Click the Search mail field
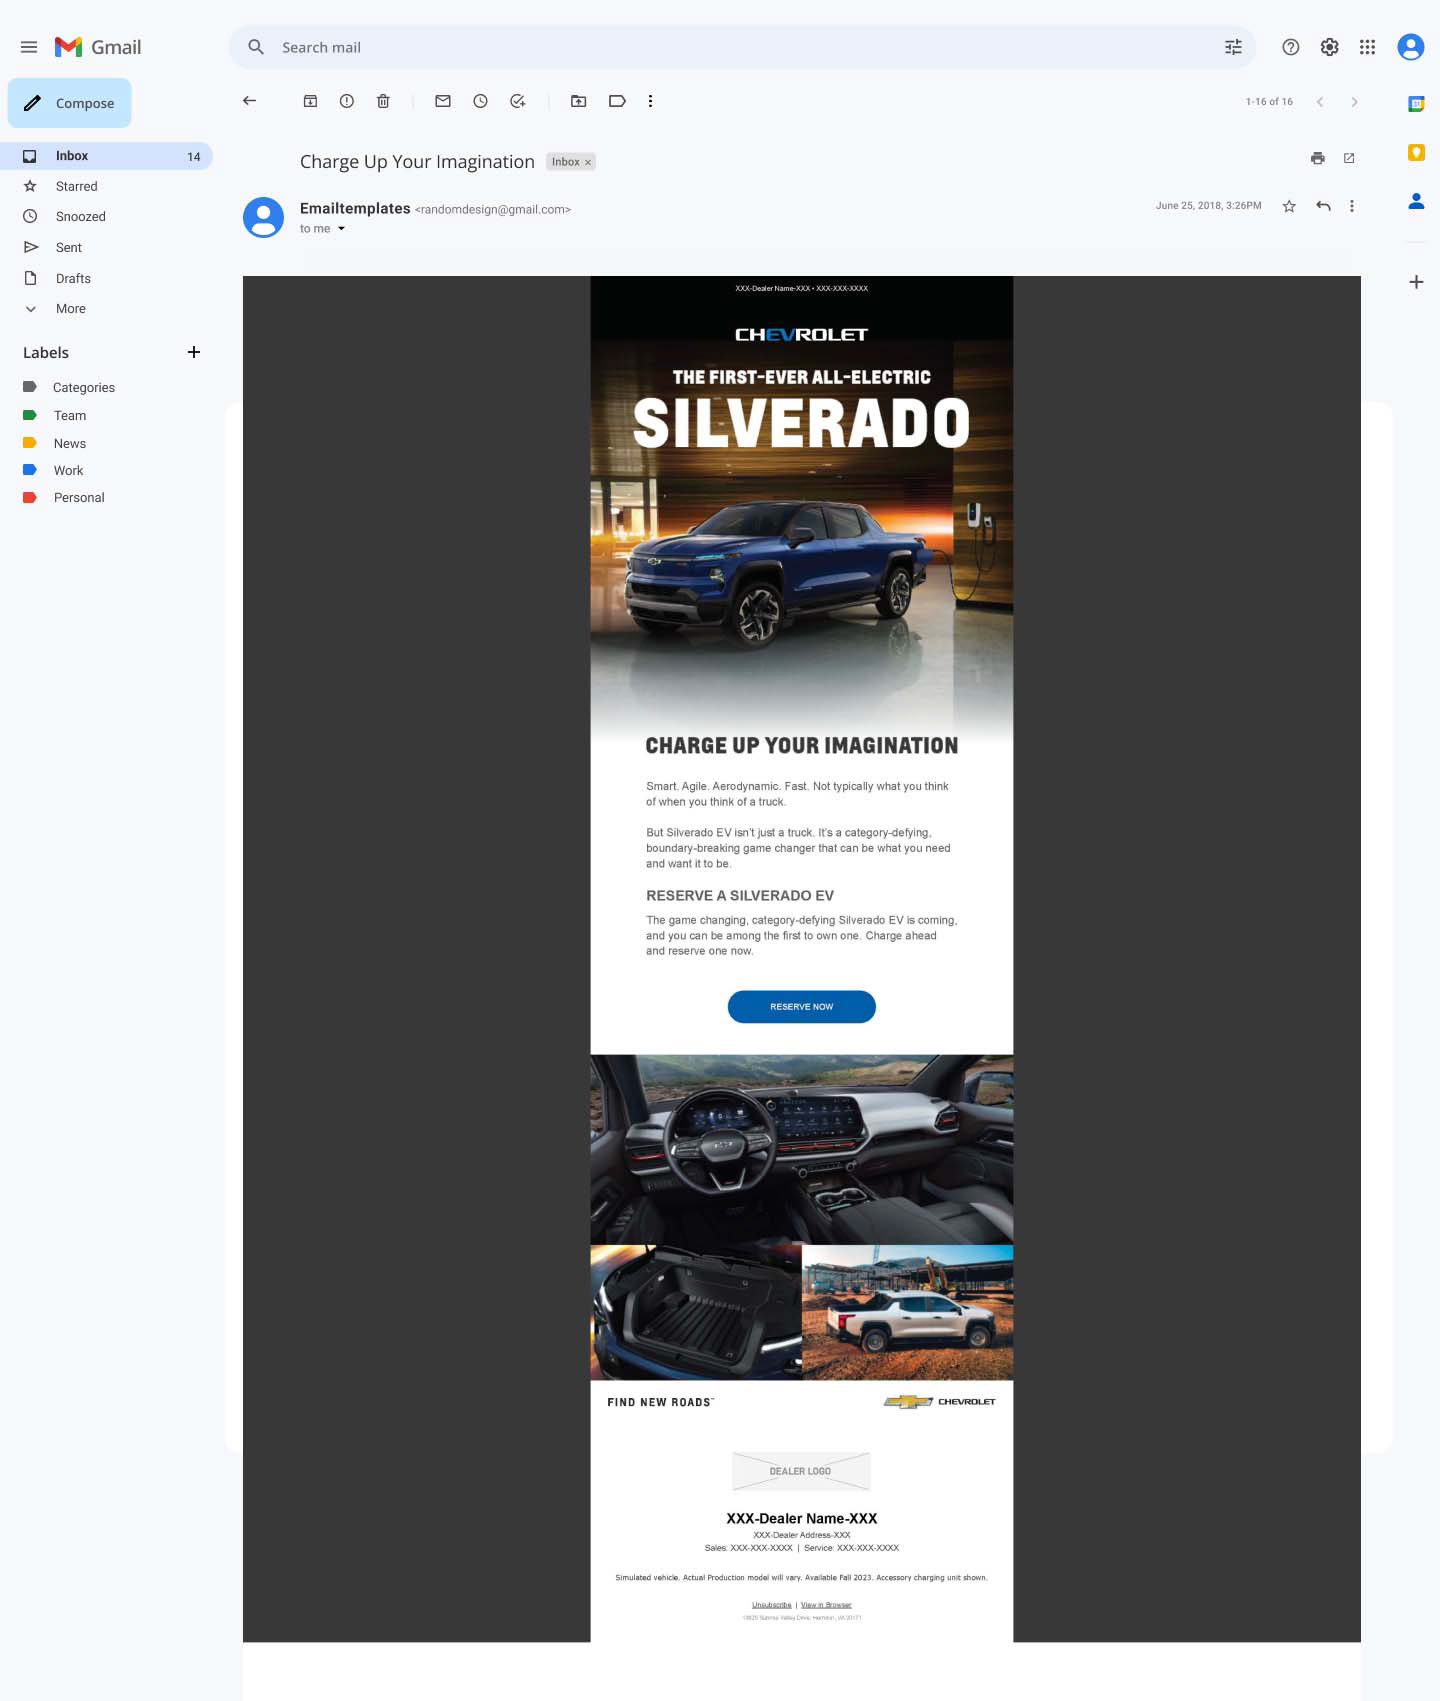Viewport: 1440px width, 1701px height. tap(742, 47)
